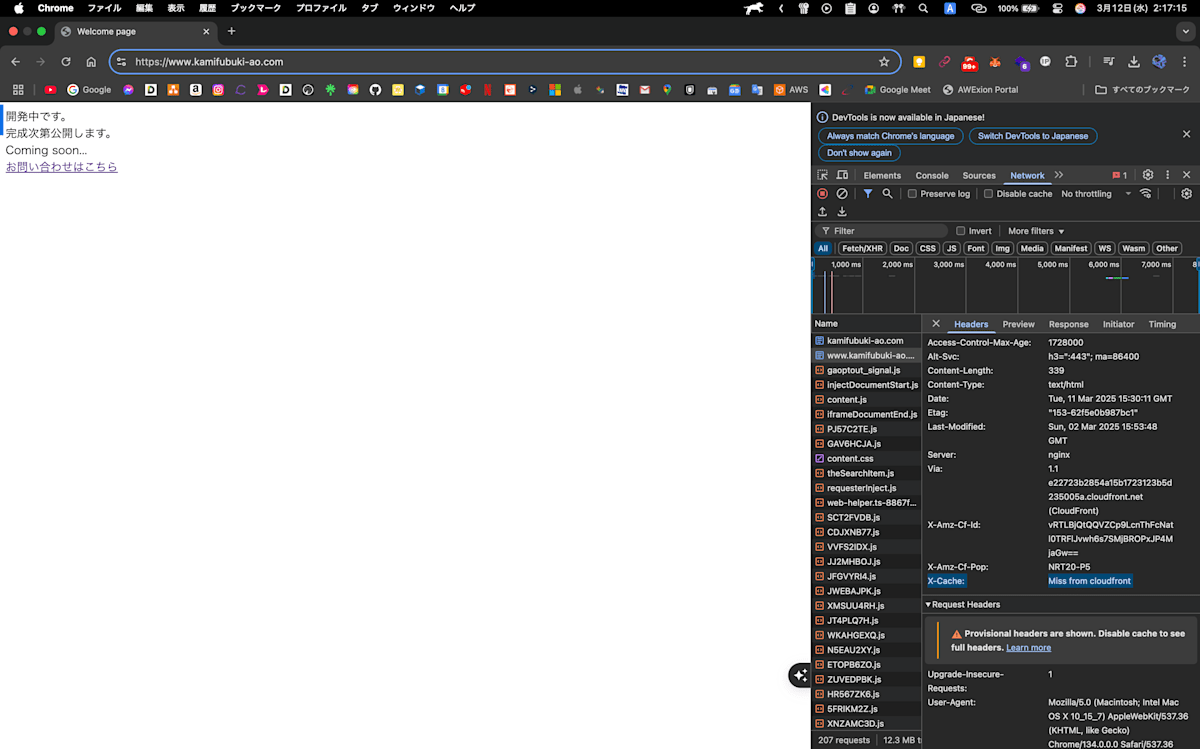Open the すべてのブックマーク folder
The height and width of the screenshot is (749, 1200).
1142,90
